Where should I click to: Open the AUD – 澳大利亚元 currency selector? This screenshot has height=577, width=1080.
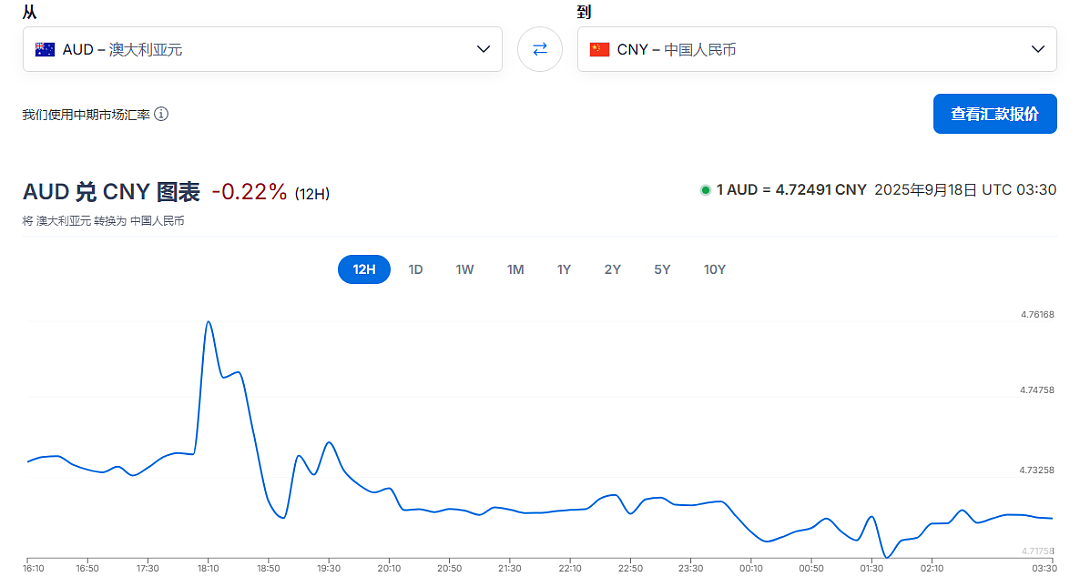[x=262, y=49]
